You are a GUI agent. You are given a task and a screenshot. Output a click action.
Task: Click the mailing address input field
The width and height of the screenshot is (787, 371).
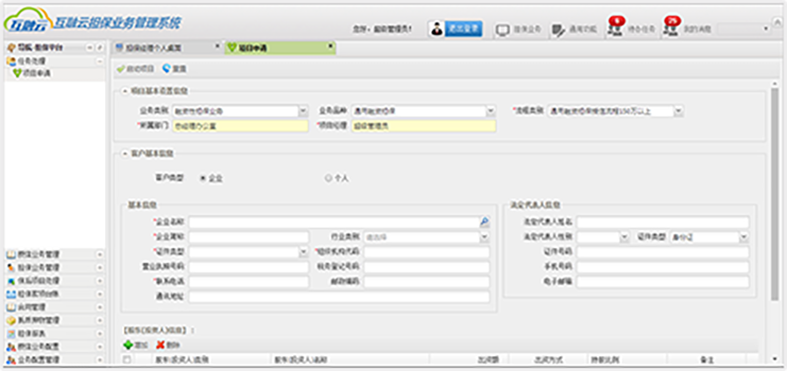339,297
